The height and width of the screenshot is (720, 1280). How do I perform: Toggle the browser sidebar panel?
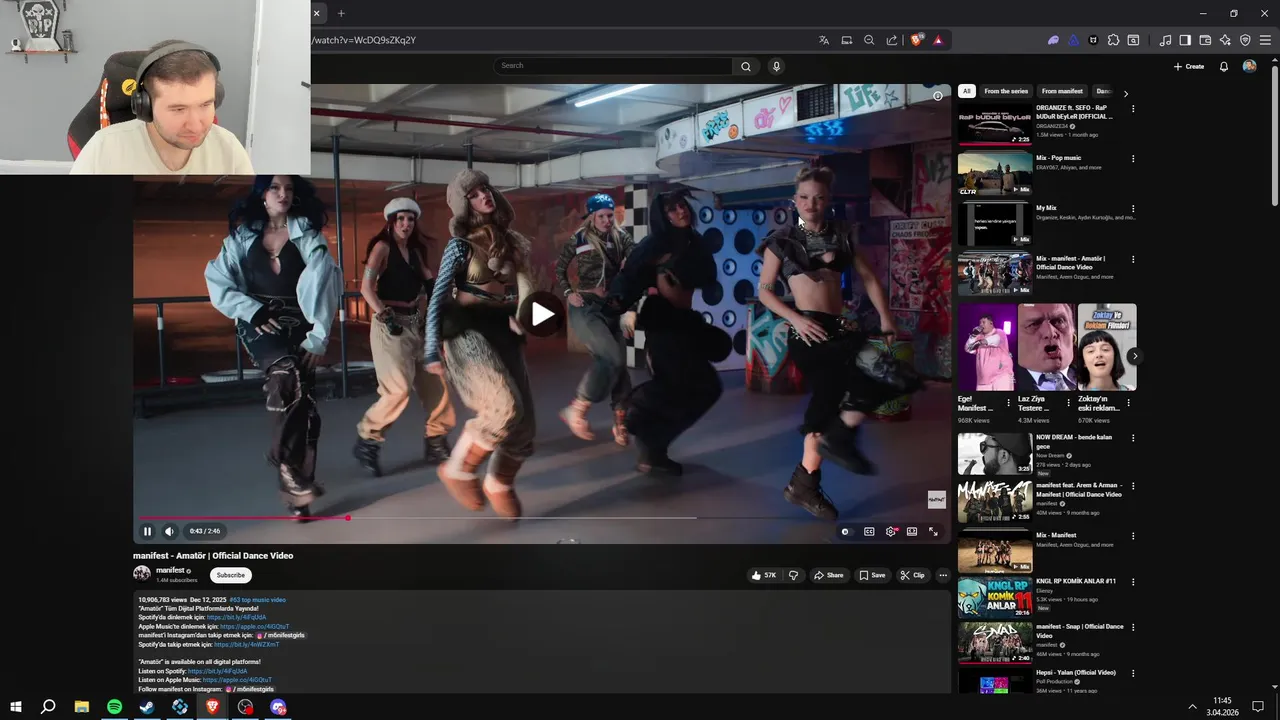1185,40
